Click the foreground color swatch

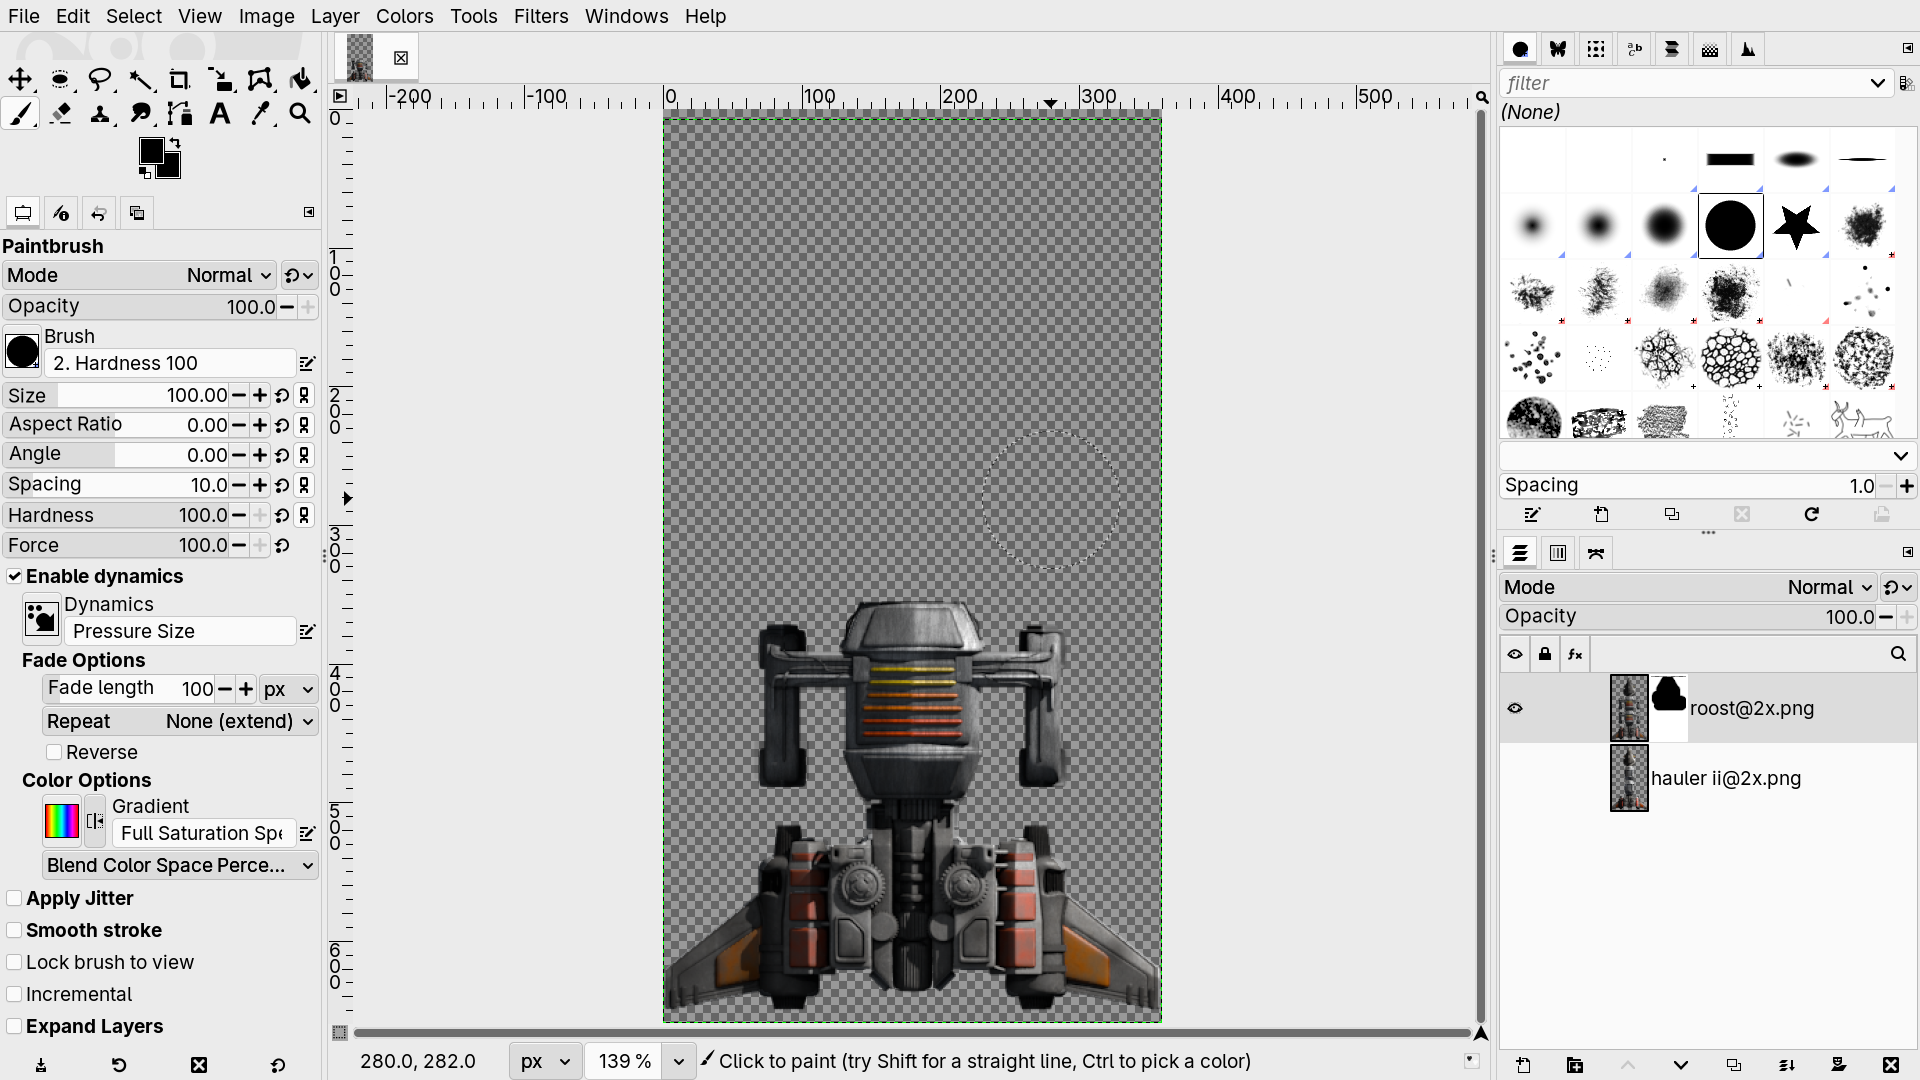[x=150, y=150]
